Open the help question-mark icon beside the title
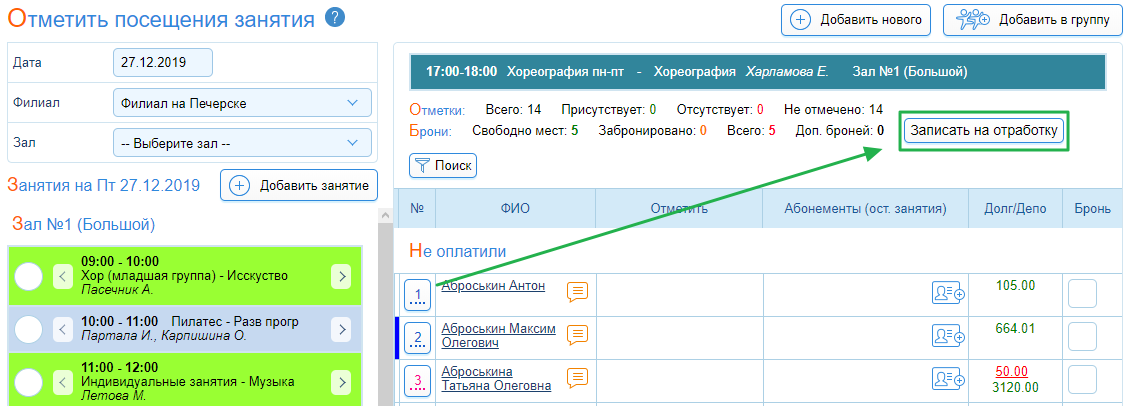The width and height of the screenshot is (1130, 406). tap(334, 17)
